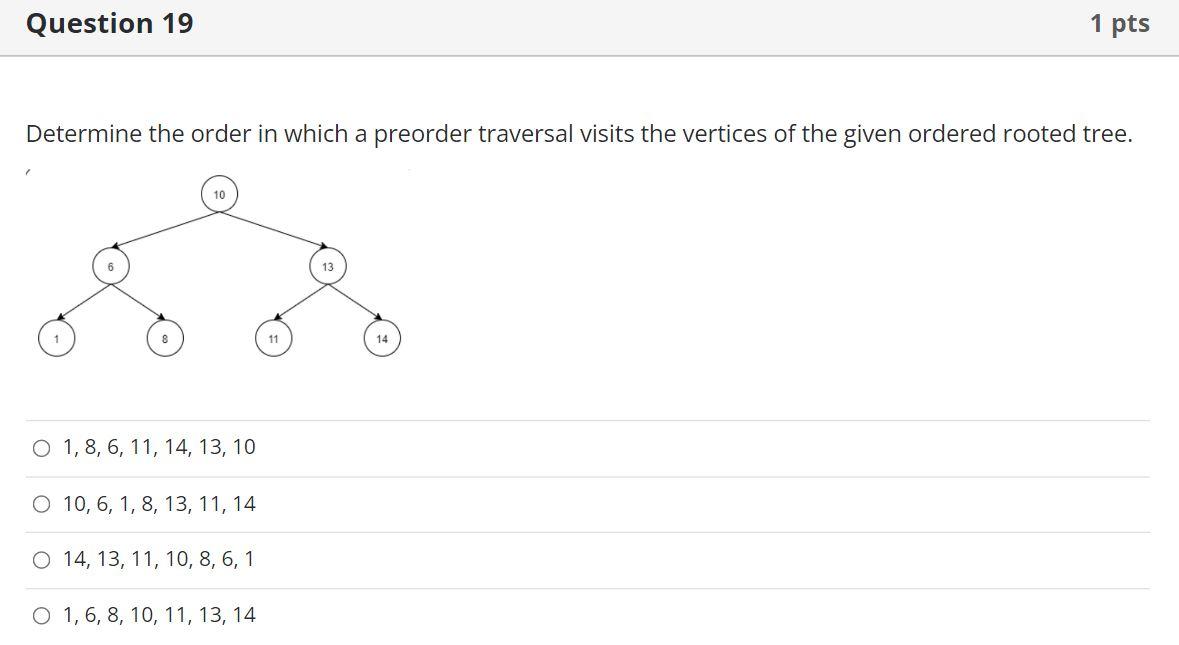The image size is (1179, 645).
Task: Click the leaf vertex labeled 14
Action: click(382, 338)
